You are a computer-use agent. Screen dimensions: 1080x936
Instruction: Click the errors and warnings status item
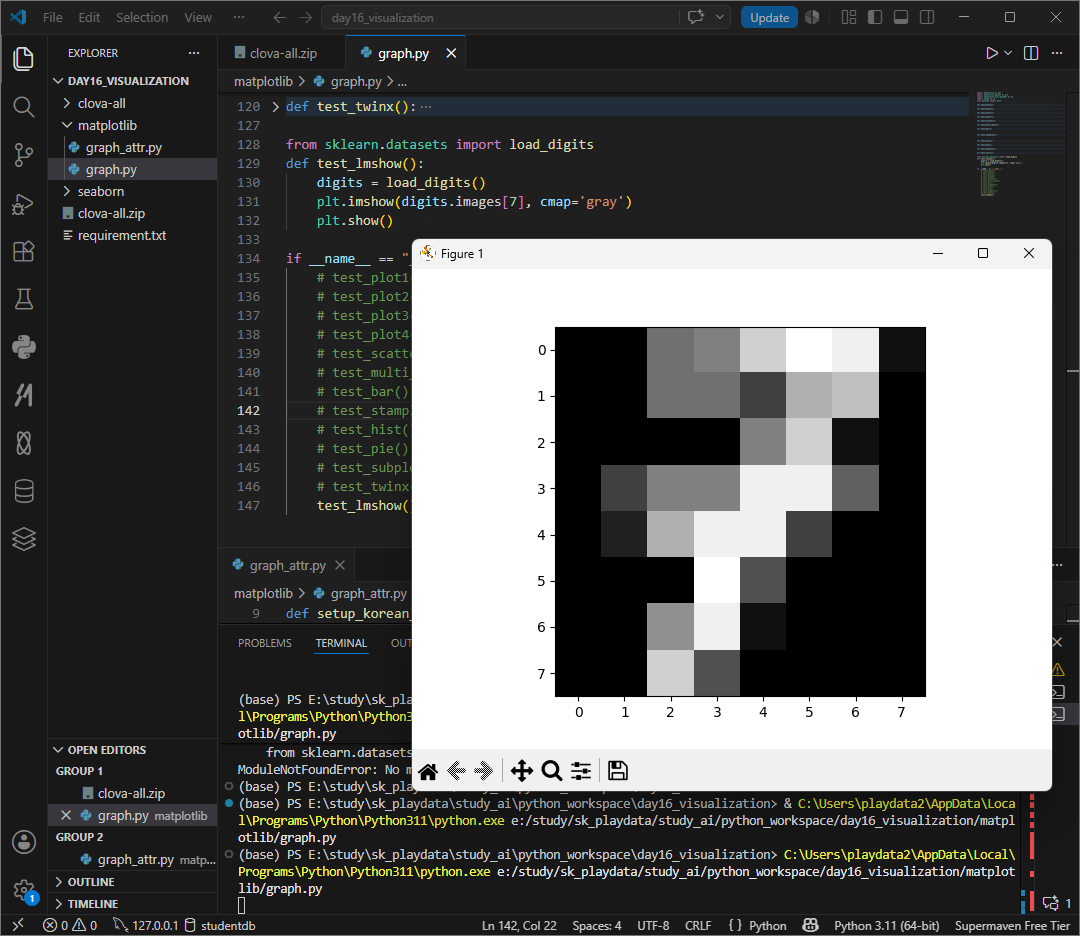click(x=70, y=925)
